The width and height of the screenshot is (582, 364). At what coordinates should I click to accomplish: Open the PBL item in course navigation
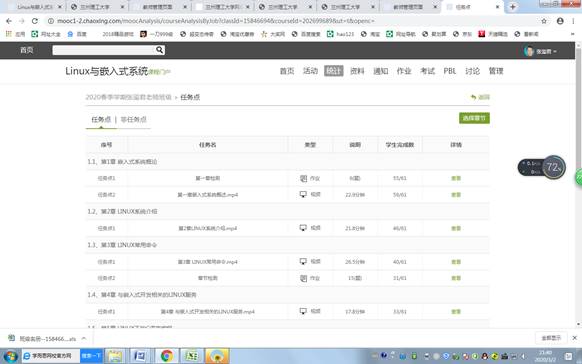pos(449,71)
